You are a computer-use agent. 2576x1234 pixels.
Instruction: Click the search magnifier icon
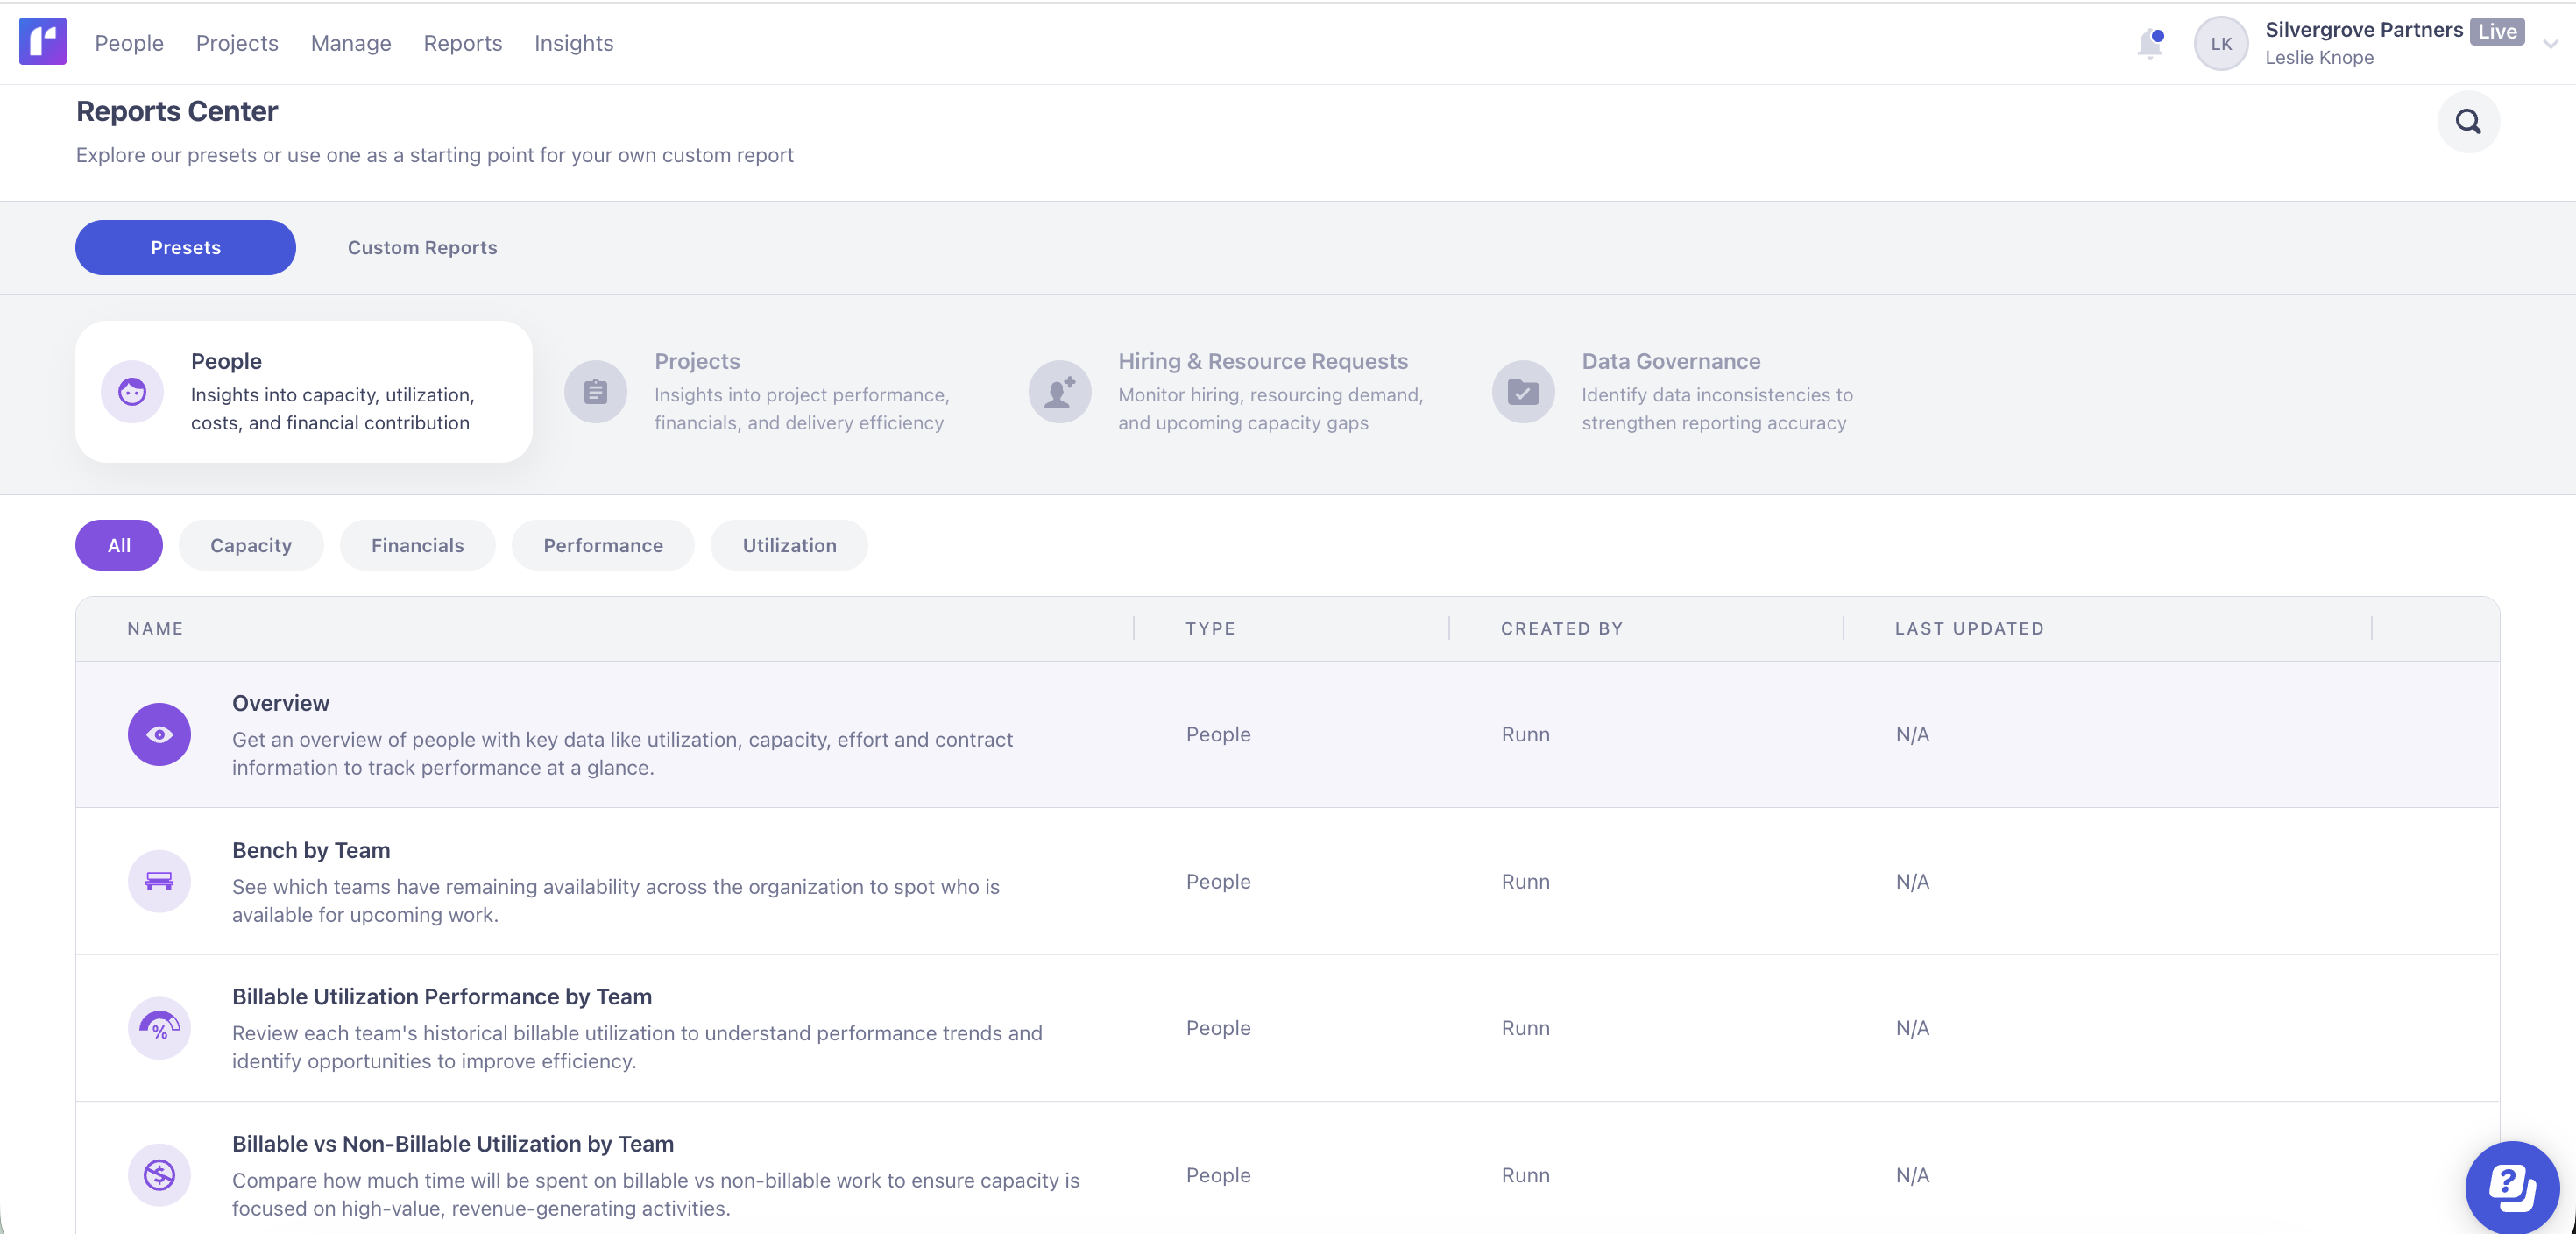2467,122
